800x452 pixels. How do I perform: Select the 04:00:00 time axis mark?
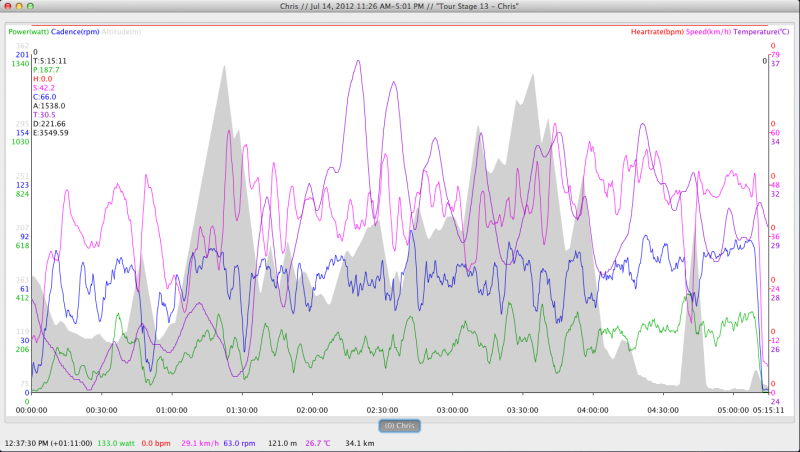click(593, 409)
